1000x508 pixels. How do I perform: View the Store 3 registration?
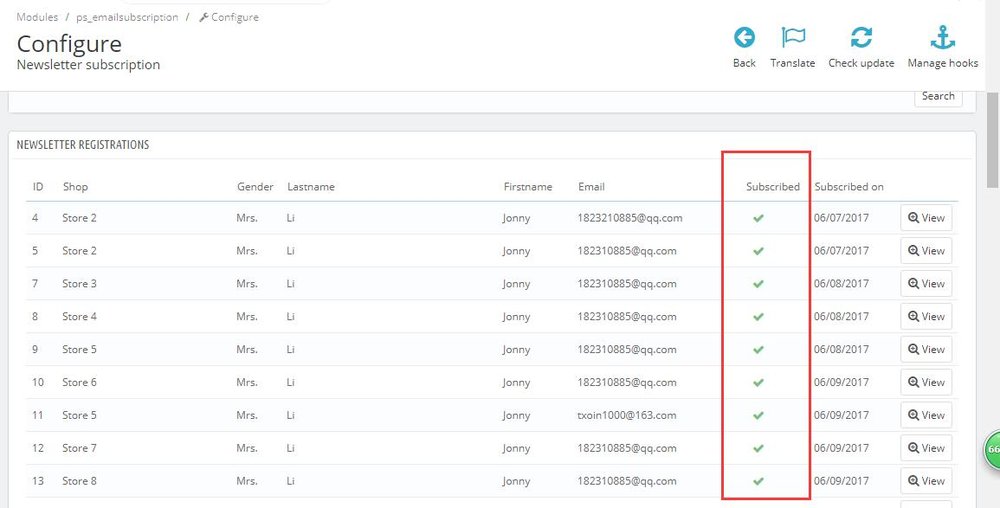coord(926,284)
